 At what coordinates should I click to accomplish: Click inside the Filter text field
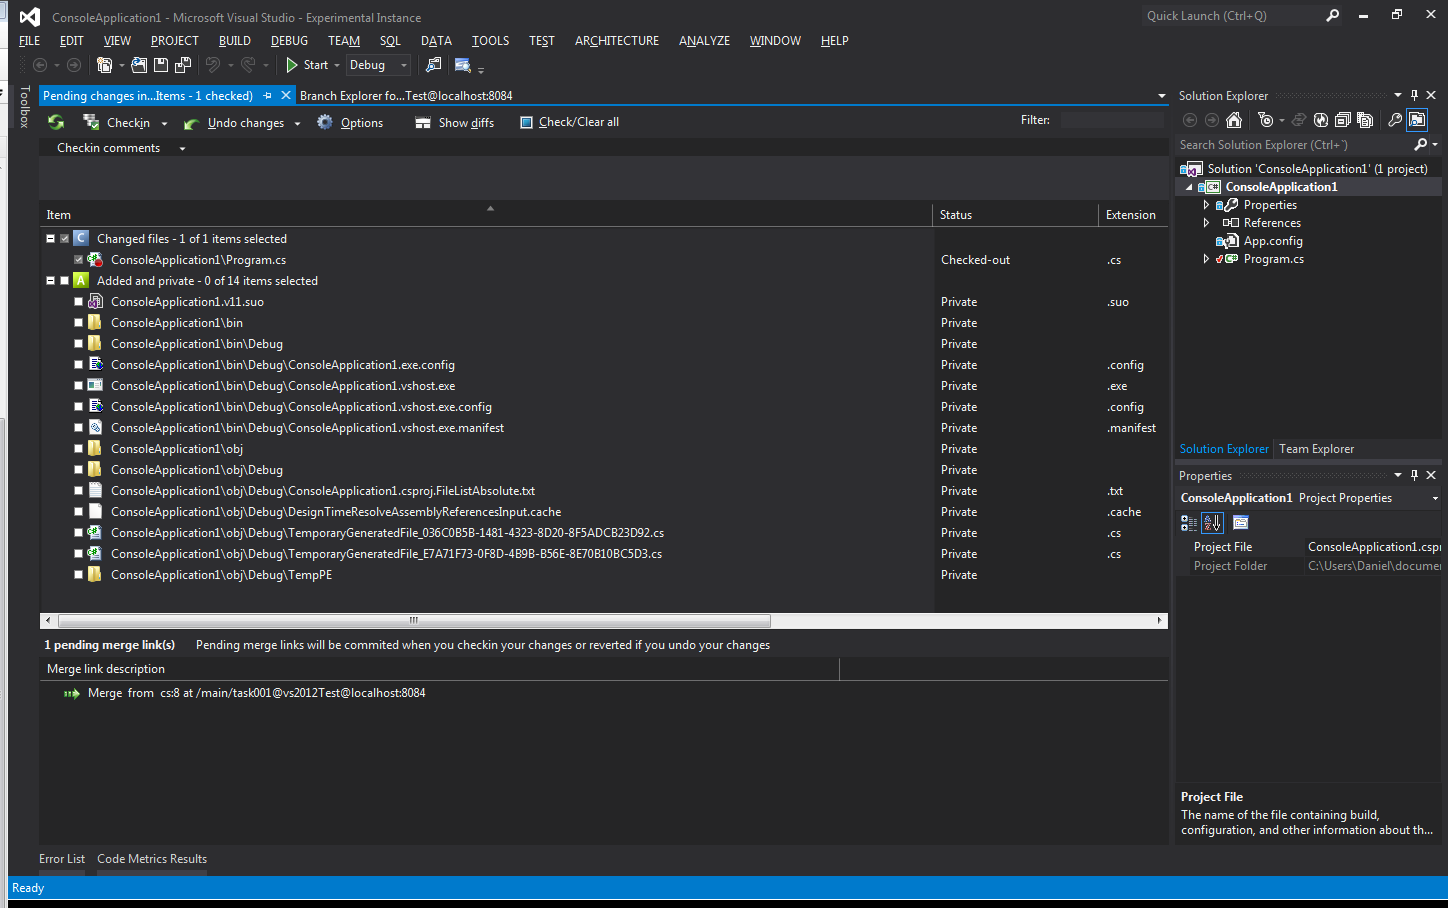(x=1110, y=119)
